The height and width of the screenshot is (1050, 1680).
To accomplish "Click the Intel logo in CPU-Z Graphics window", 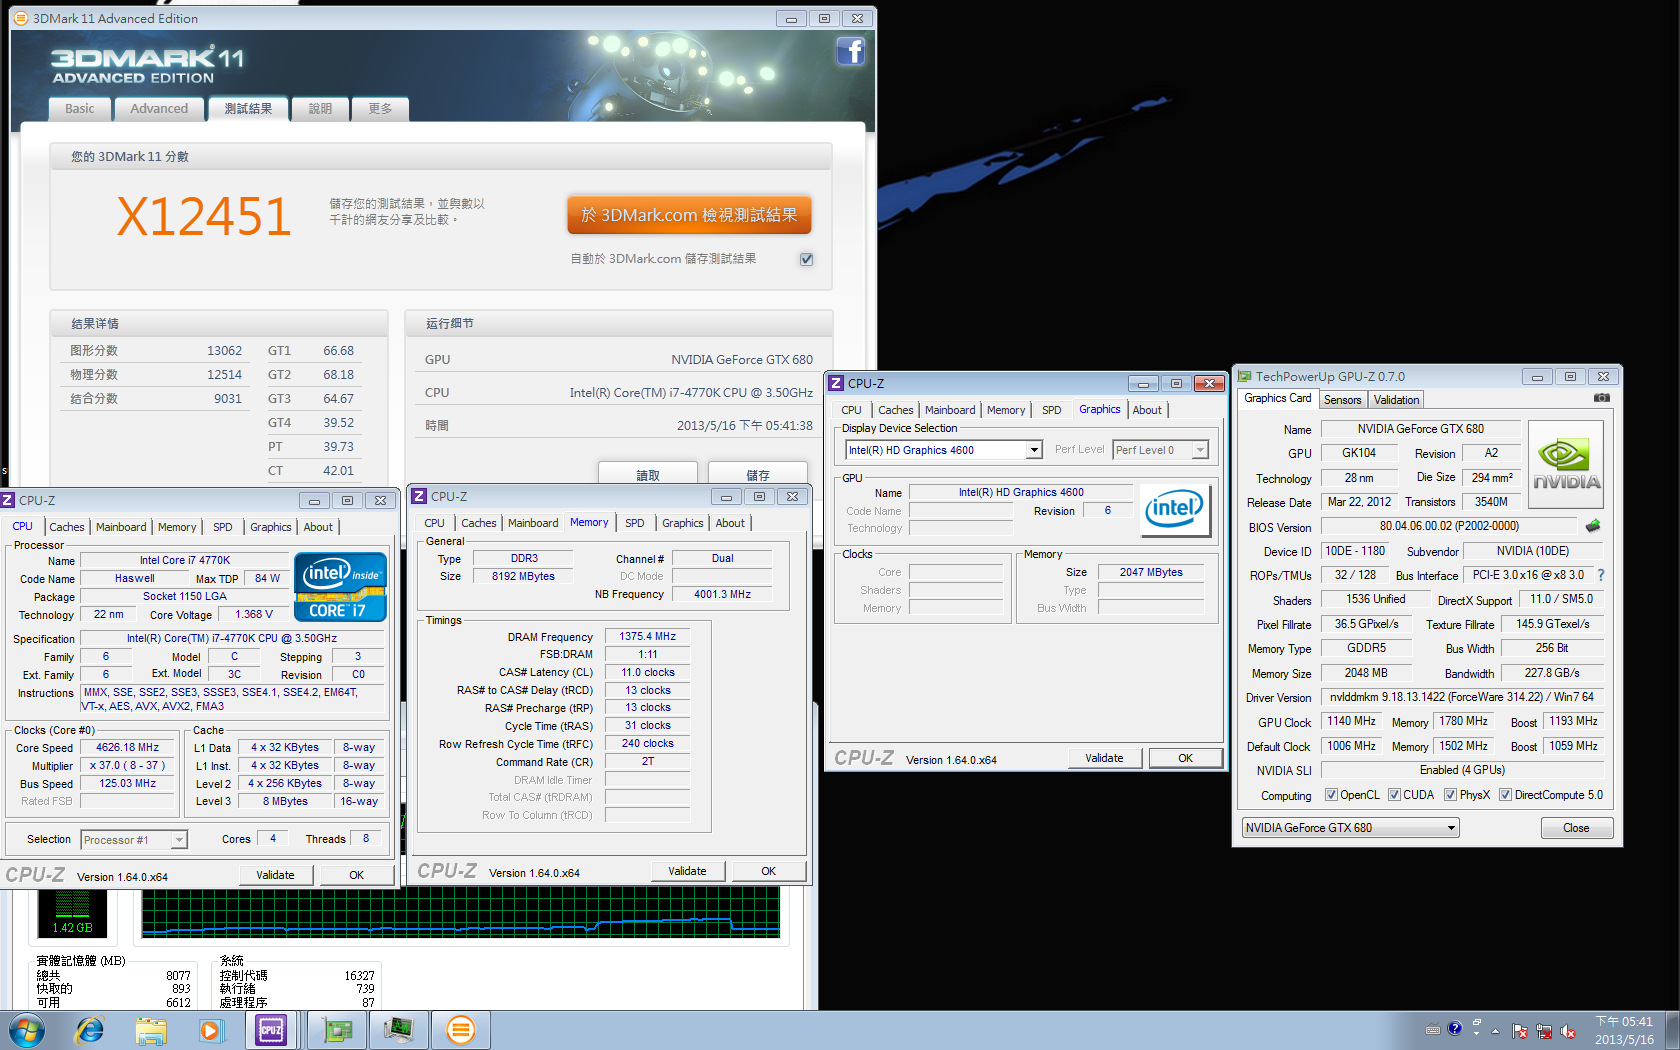I will 1175,510.
